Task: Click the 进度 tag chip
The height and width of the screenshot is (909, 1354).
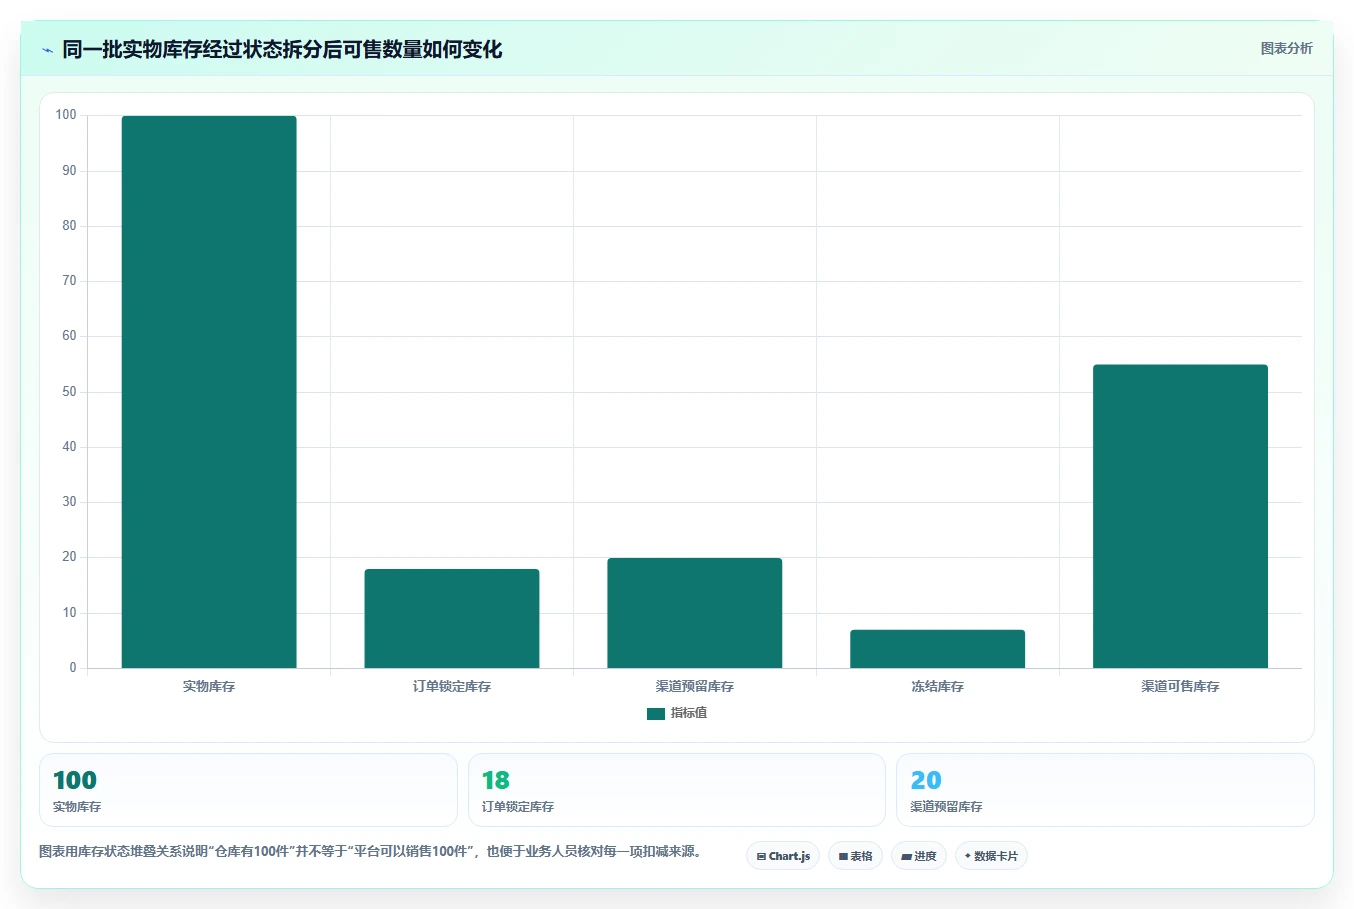Action: point(919,856)
